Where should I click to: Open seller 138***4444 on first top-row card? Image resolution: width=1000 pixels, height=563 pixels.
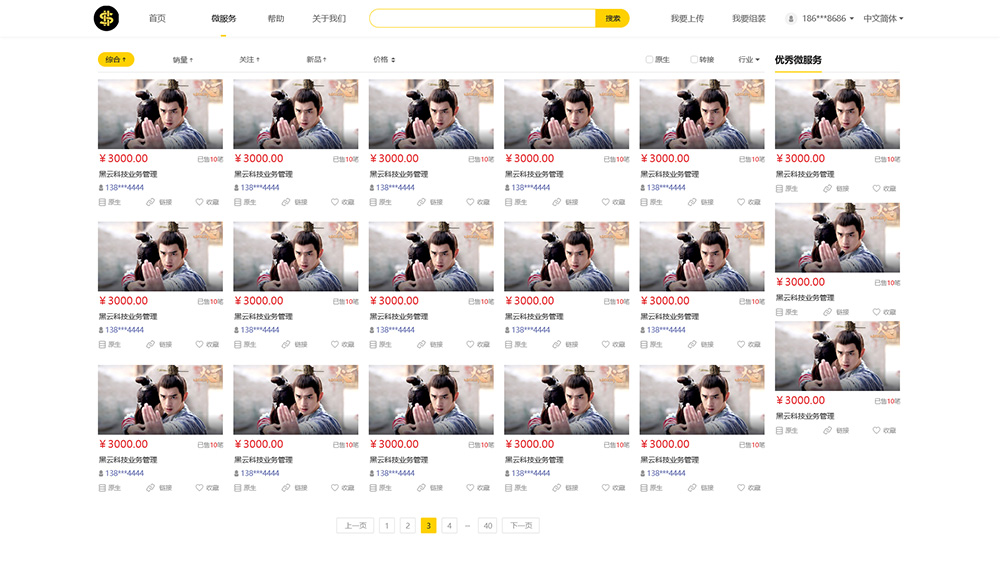[124, 187]
